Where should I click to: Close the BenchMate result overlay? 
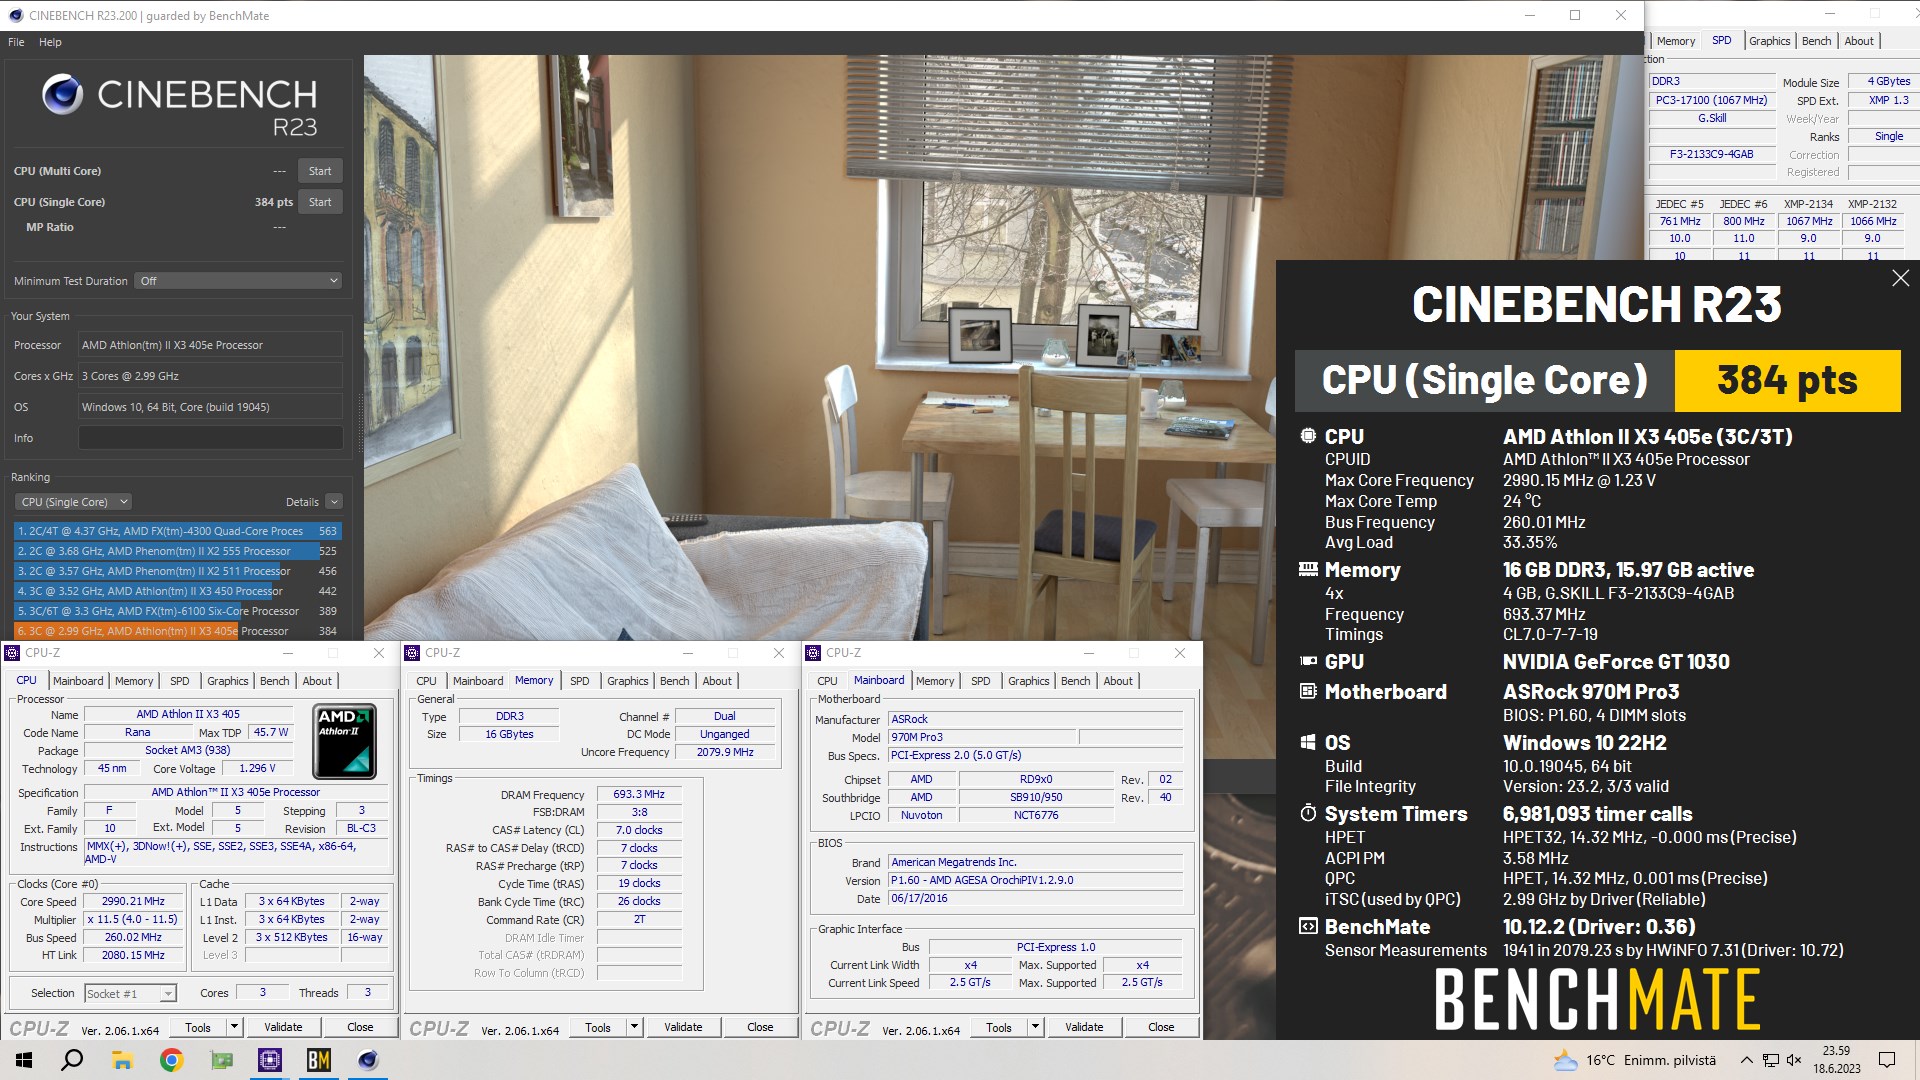pyautogui.click(x=1900, y=278)
